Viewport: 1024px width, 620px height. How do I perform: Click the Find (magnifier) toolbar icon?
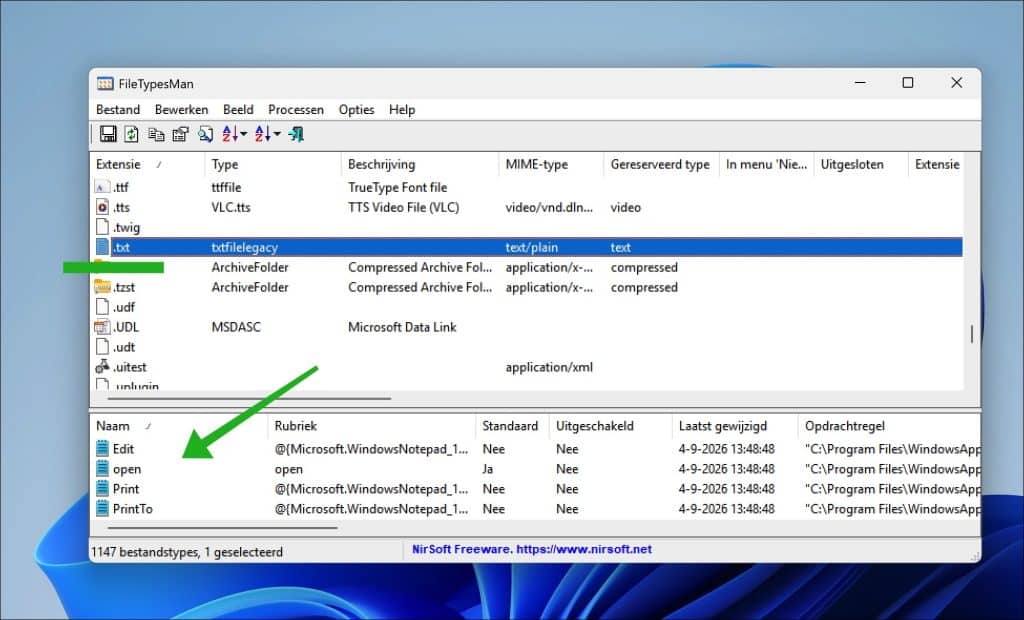[x=205, y=134]
